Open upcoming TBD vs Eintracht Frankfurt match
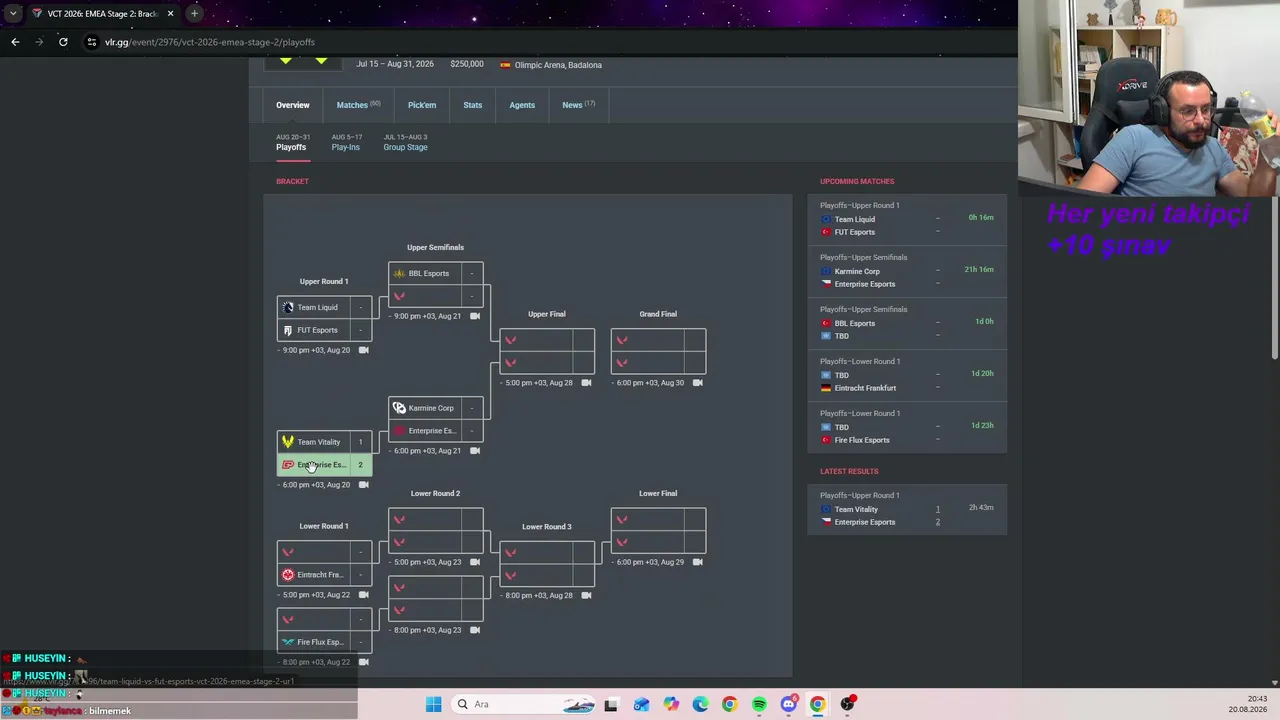 pyautogui.click(x=907, y=375)
